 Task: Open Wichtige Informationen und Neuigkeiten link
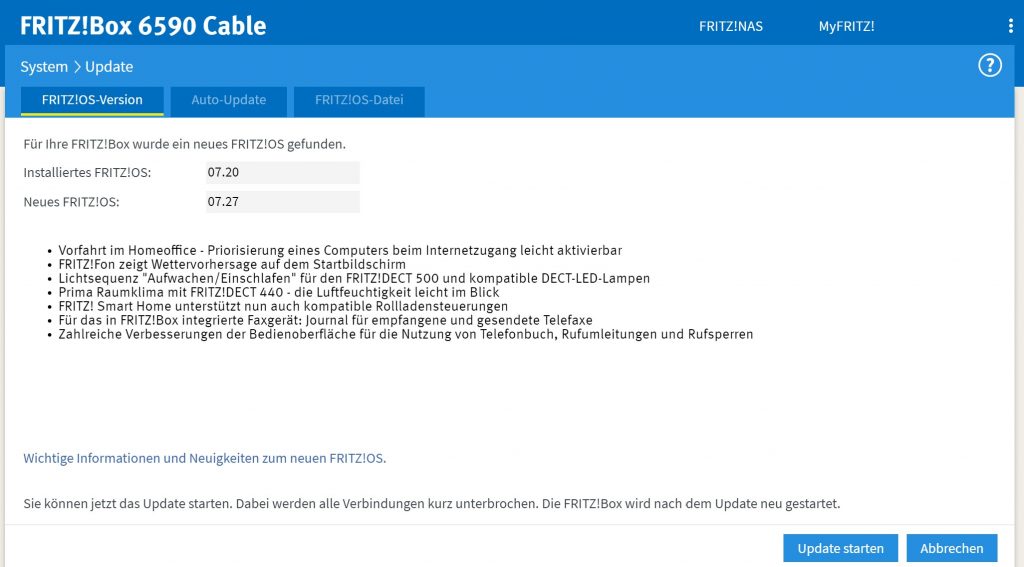point(204,459)
